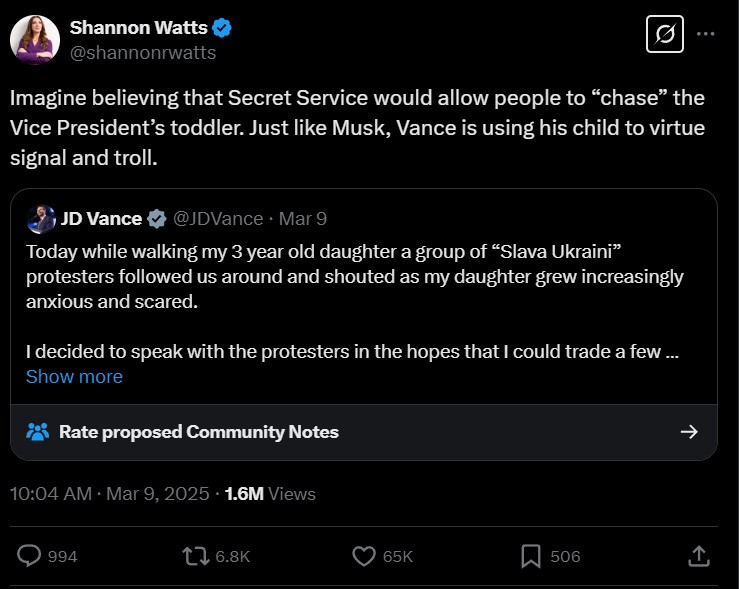This screenshot has height=589, width=739.
Task: Click the @JDVance handle in quote
Action: pos(218,218)
